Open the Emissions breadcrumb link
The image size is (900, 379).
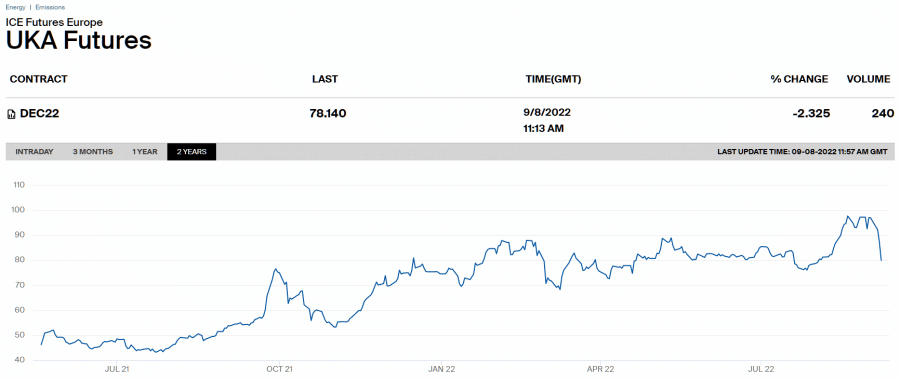50,7
